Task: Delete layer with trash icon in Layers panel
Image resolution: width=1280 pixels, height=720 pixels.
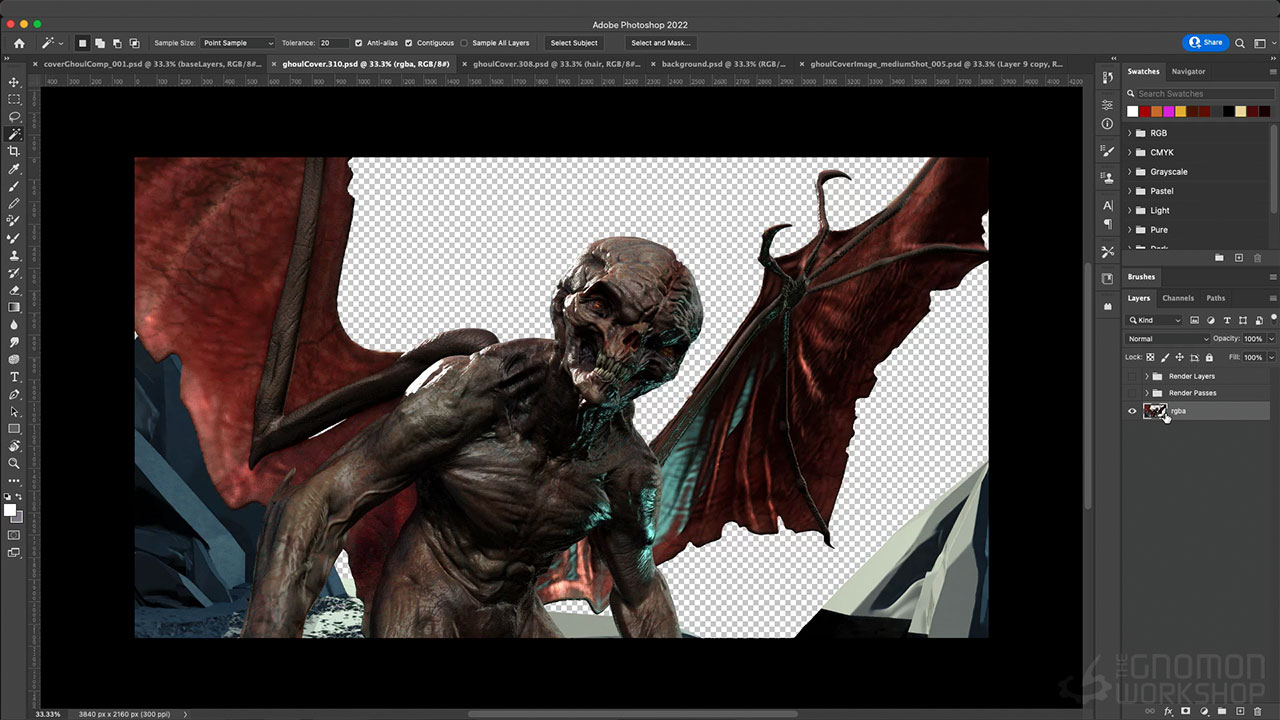Action: pos(1257,711)
